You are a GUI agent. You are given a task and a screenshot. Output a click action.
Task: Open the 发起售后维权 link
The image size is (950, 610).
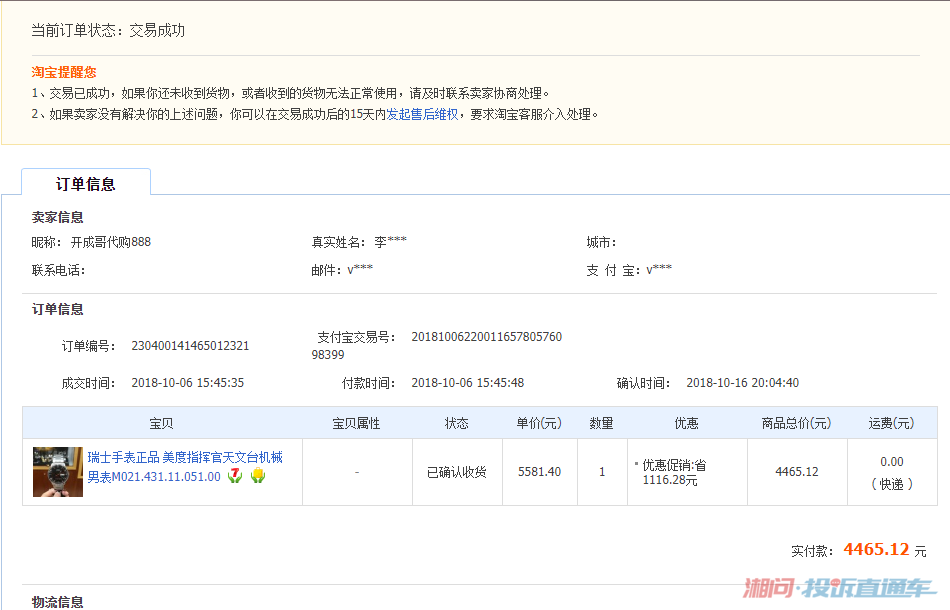[x=422, y=114]
